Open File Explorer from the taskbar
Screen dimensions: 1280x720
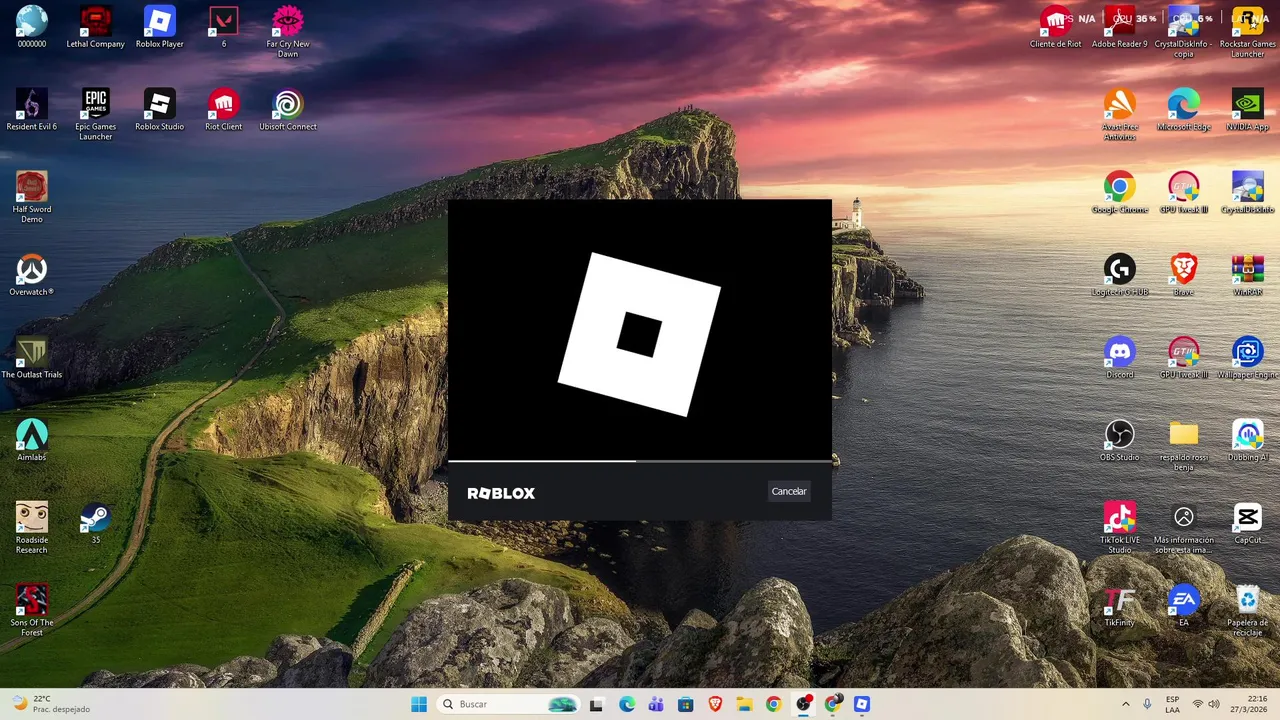coord(744,704)
